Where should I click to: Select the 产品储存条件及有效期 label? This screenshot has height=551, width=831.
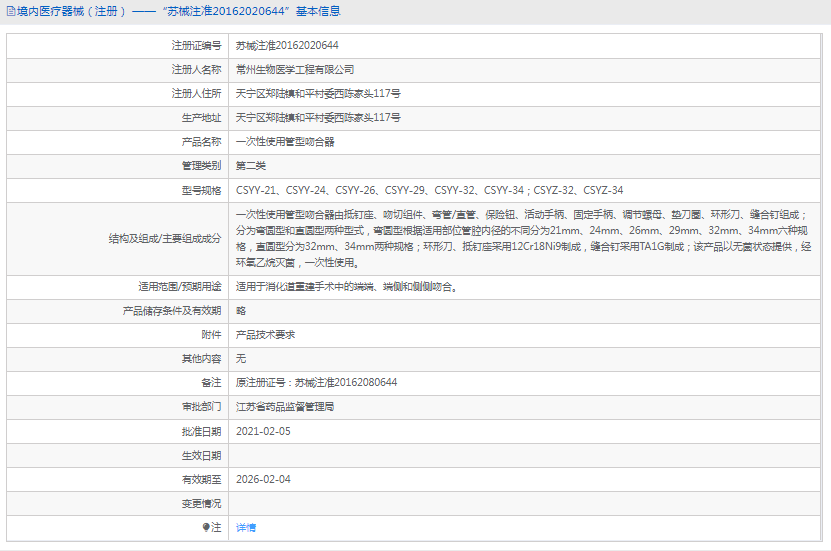(x=172, y=310)
